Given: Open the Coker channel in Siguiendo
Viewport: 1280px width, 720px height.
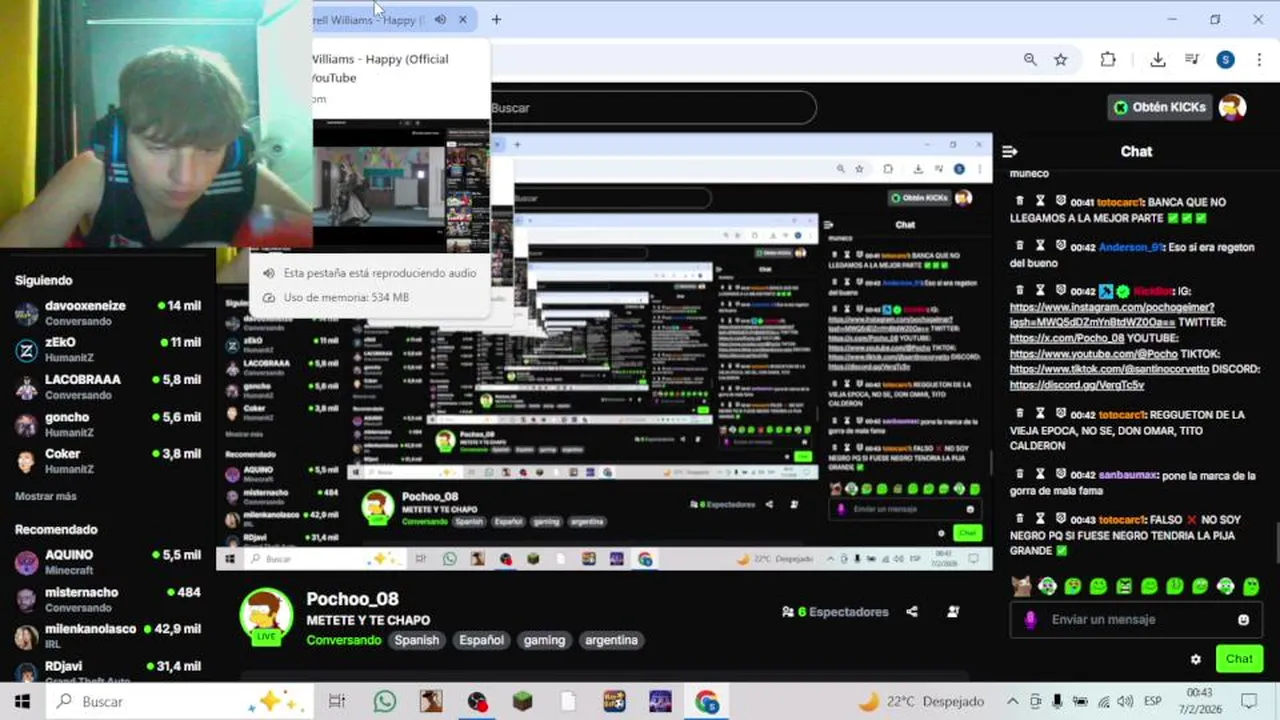Looking at the screenshot, I should coord(108,461).
